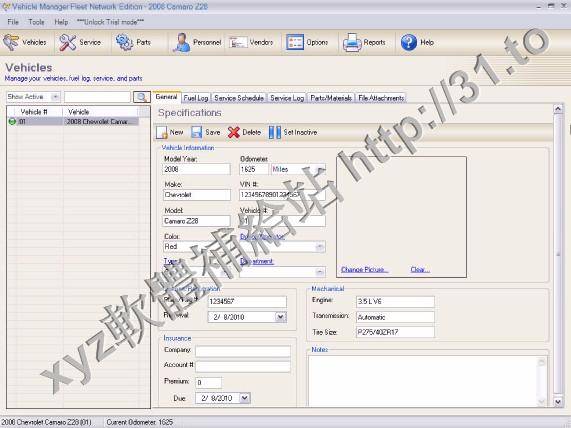The image size is (571, 428).
Task: Click inside the Notes text area
Action: tap(422, 381)
